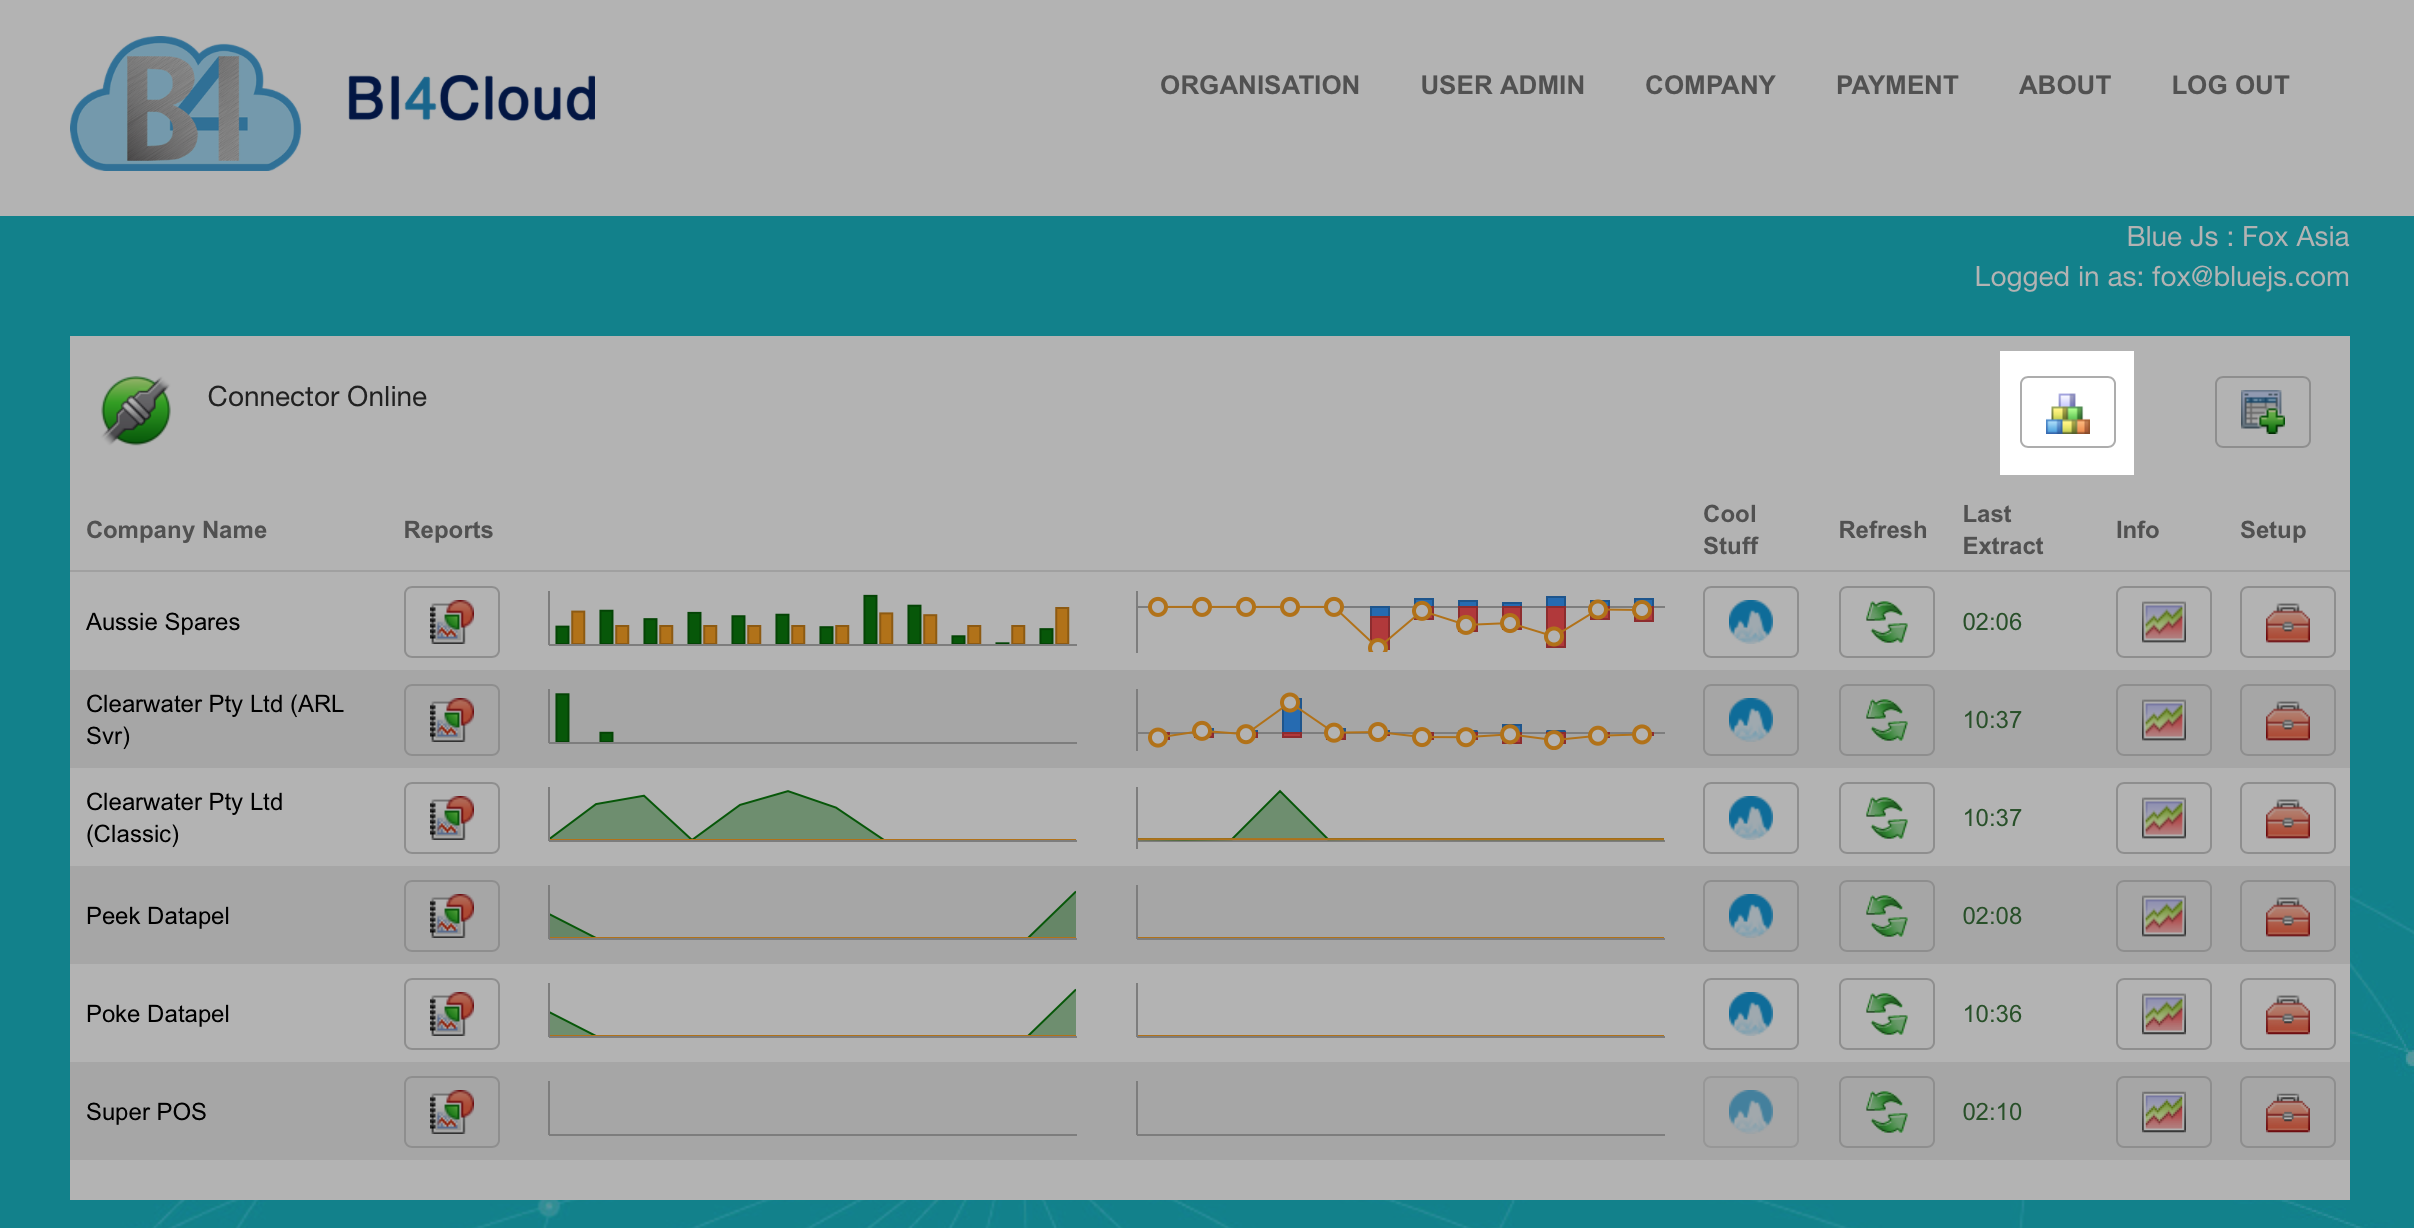Click the Company Name column header
The width and height of the screenshot is (2414, 1228).
pyautogui.click(x=176, y=530)
